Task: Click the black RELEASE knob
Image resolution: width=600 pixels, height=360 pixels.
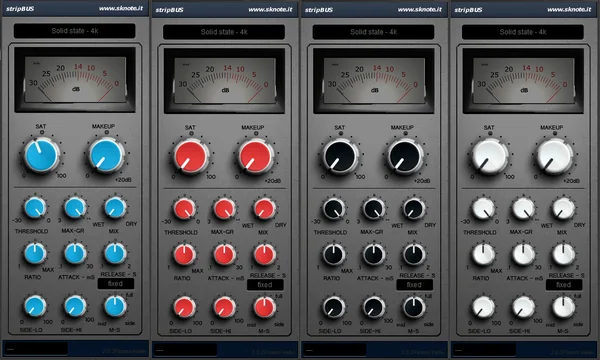Action: point(413,254)
